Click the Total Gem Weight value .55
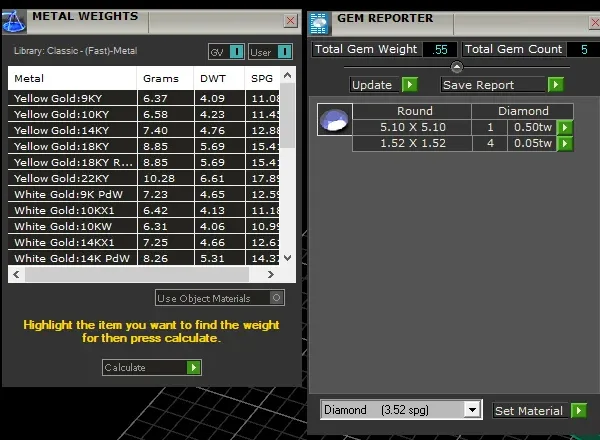 coord(440,49)
